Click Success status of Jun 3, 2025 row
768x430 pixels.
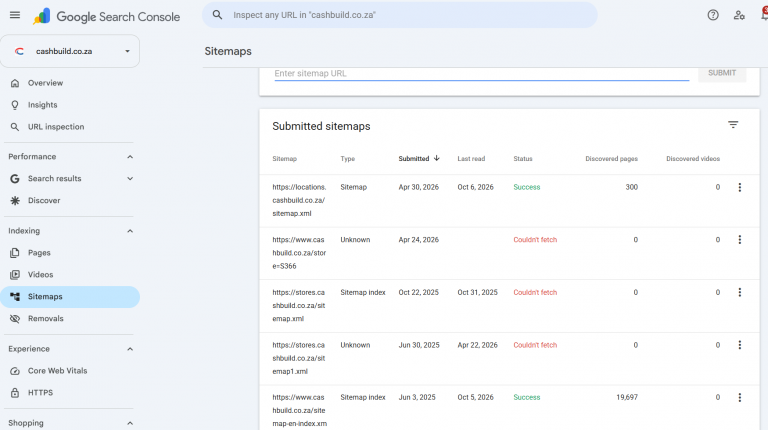pos(527,397)
